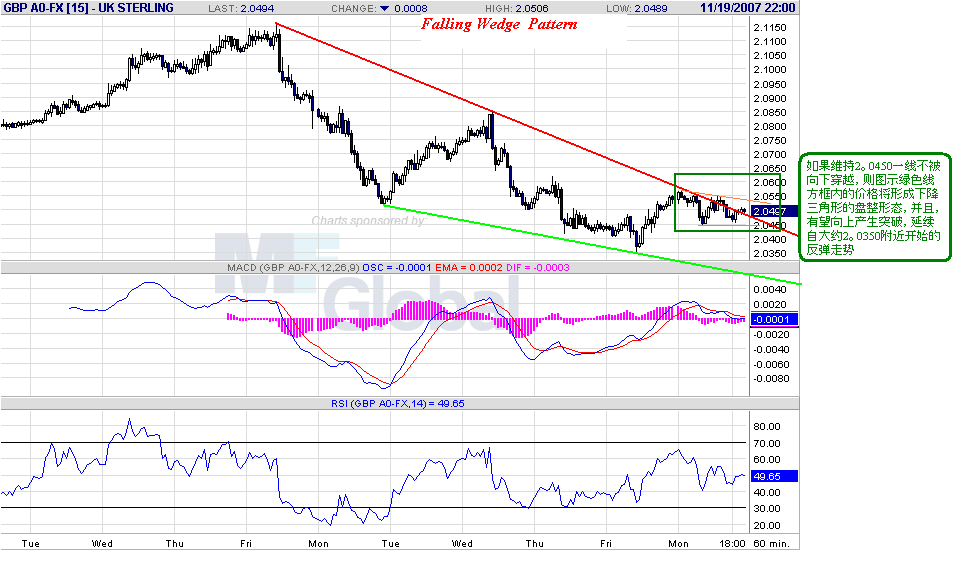Click the RSI axis label 40.00
This screenshot has height=572, width=954.
767,493
